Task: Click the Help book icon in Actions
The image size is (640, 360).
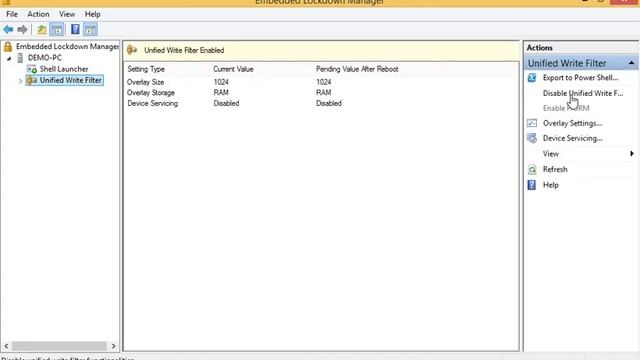Action: coord(532,185)
